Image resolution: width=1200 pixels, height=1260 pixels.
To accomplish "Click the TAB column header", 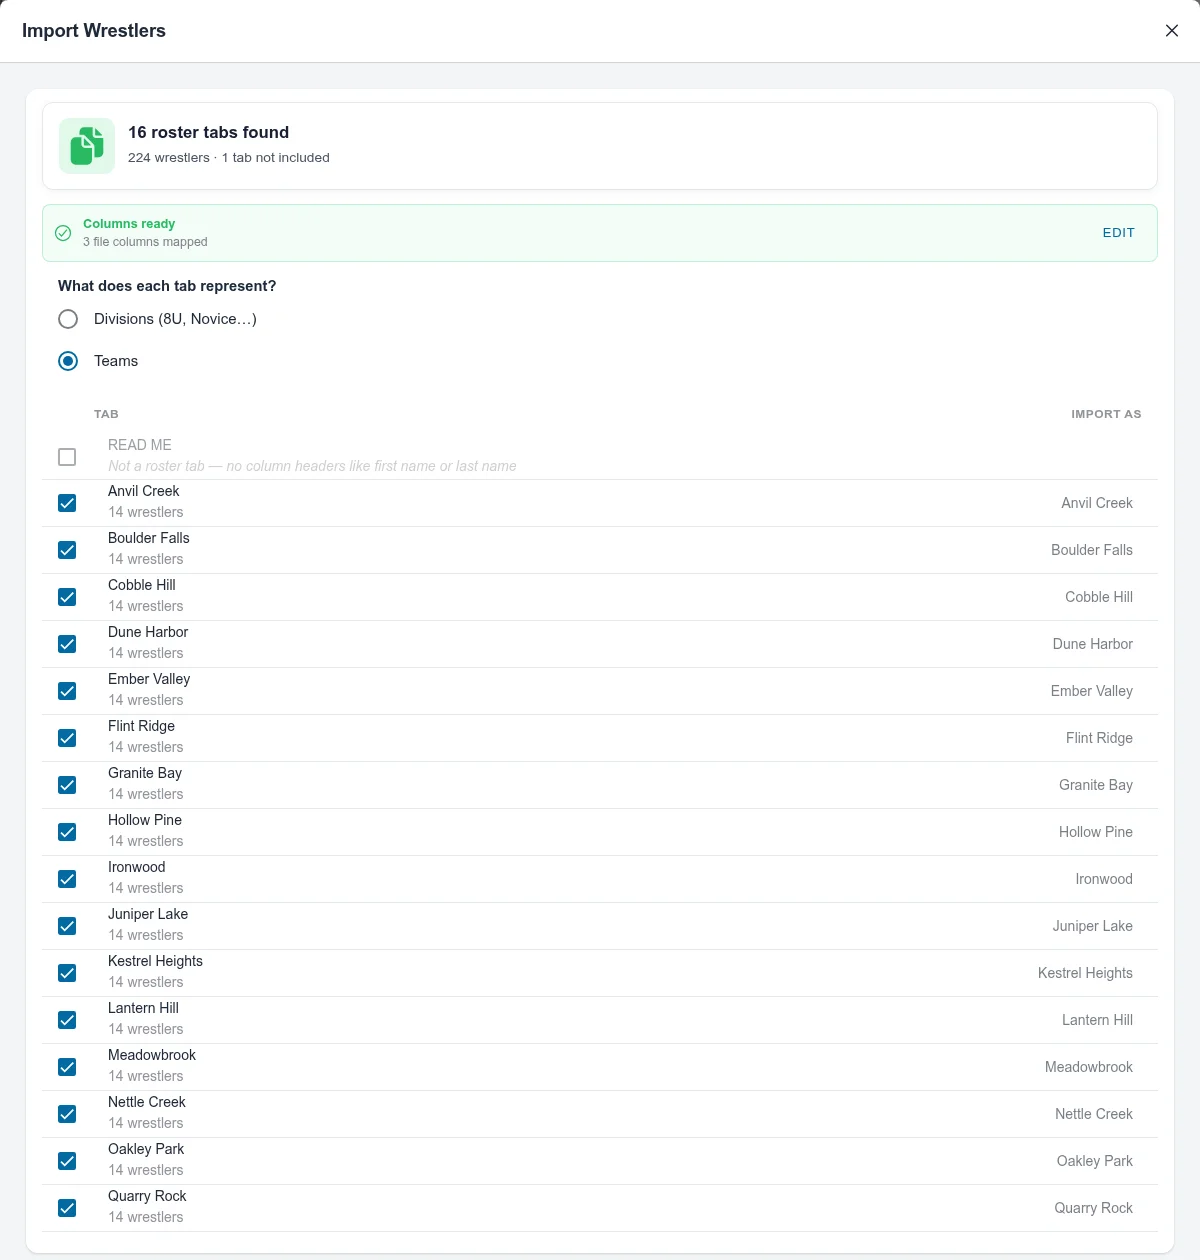I will tap(106, 414).
